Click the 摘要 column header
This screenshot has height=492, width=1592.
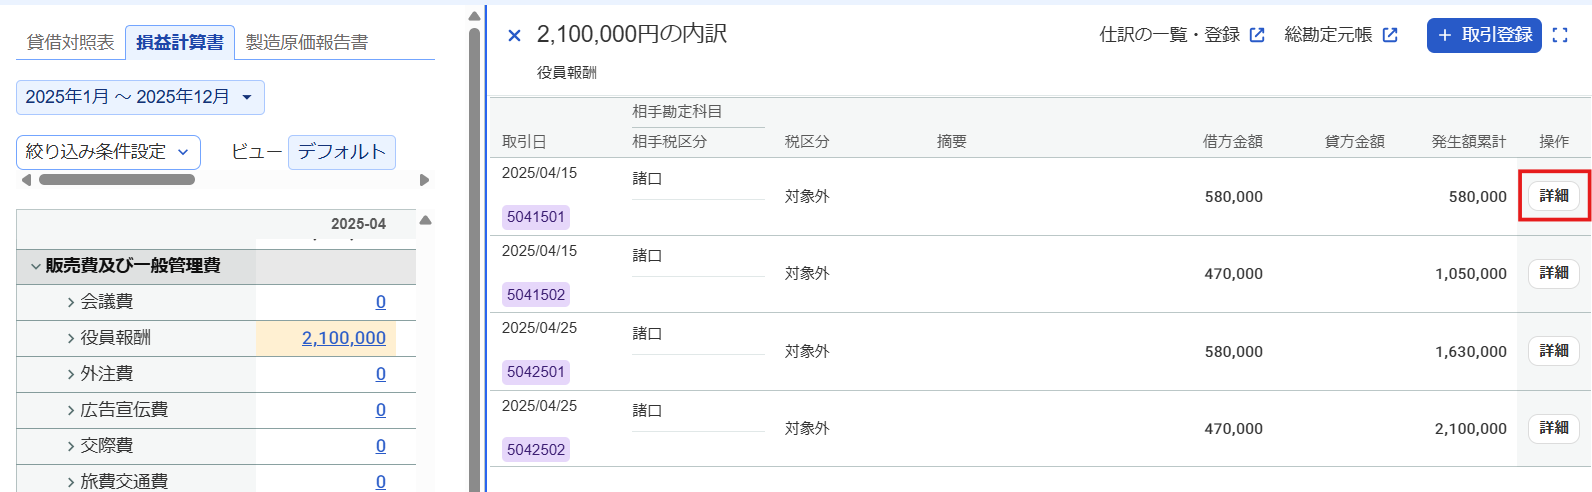tap(952, 142)
